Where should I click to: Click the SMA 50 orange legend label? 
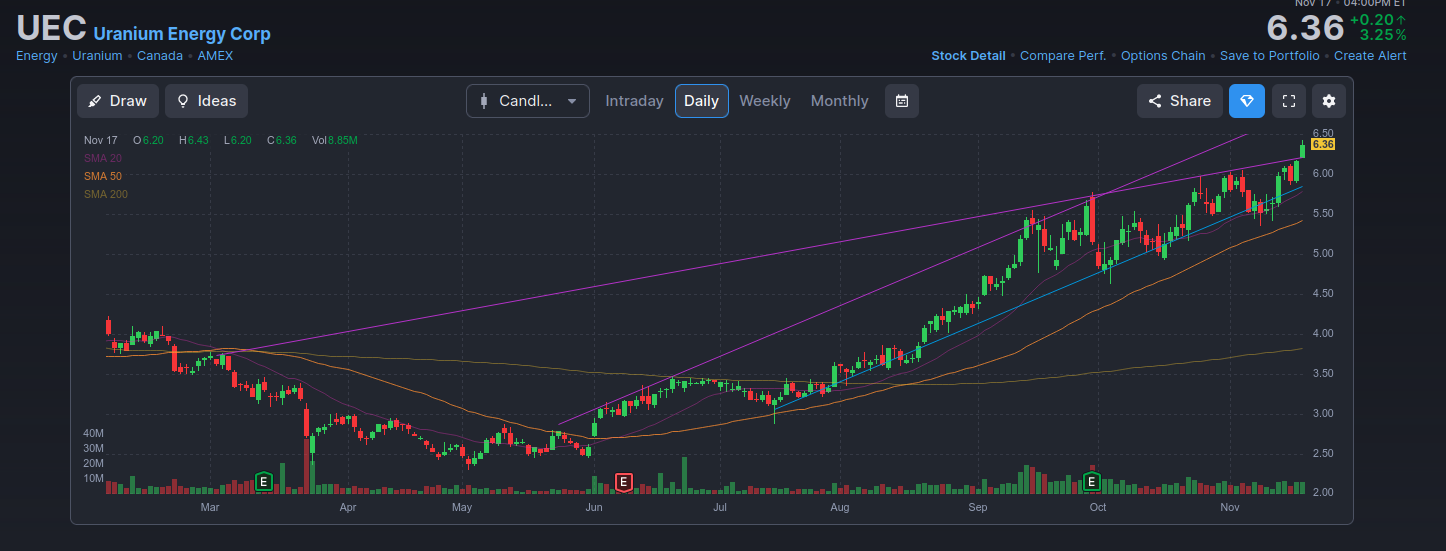point(103,176)
